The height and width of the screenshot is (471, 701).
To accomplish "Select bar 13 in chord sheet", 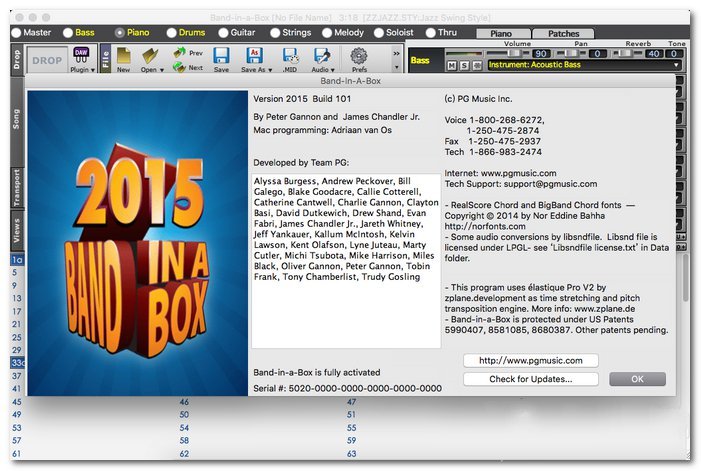I will 17,298.
